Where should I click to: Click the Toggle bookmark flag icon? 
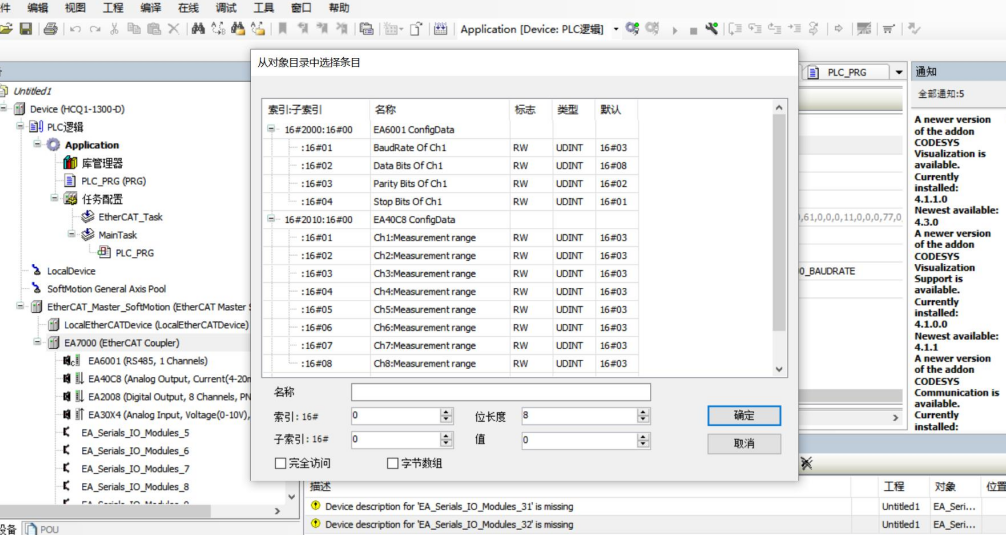tap(282, 29)
